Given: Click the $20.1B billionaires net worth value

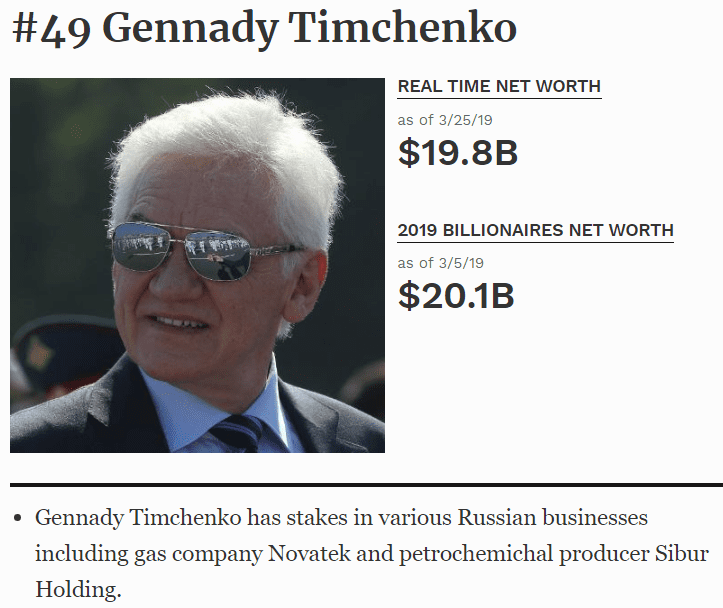Looking at the screenshot, I should [456, 295].
